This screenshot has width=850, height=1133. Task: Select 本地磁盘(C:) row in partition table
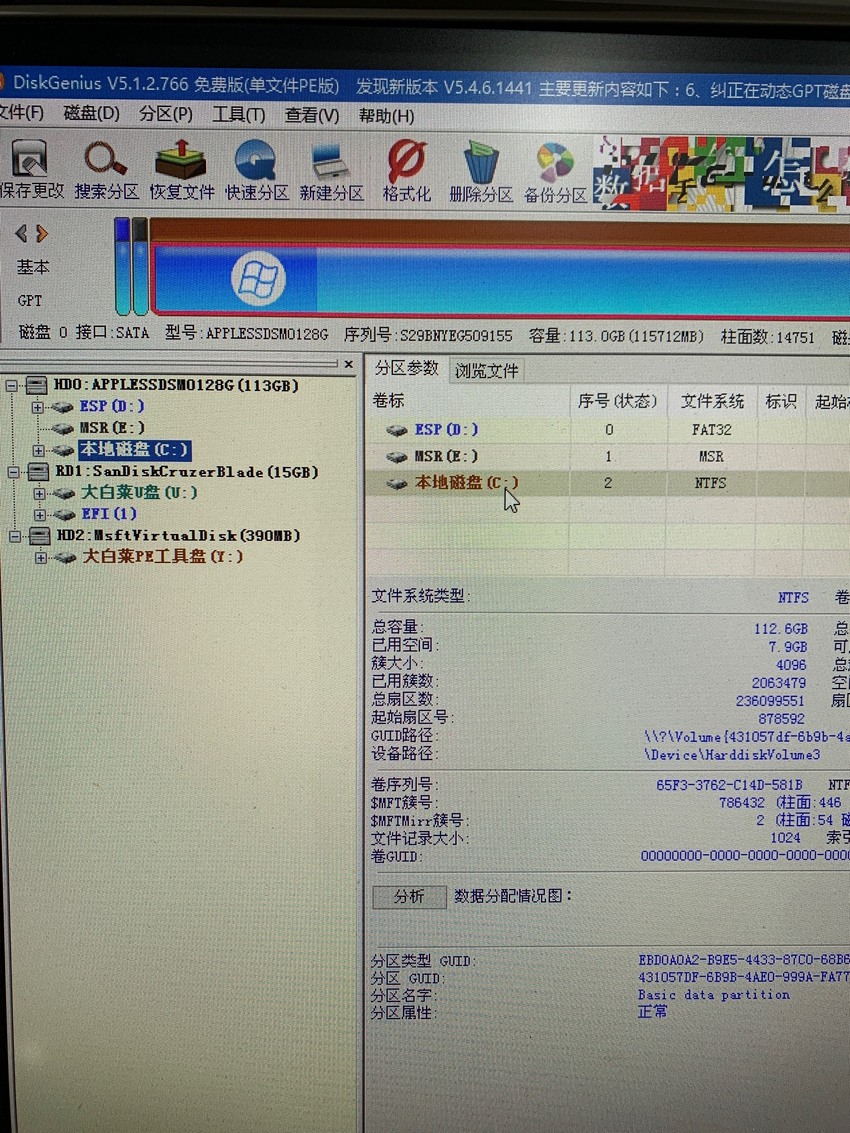point(607,483)
